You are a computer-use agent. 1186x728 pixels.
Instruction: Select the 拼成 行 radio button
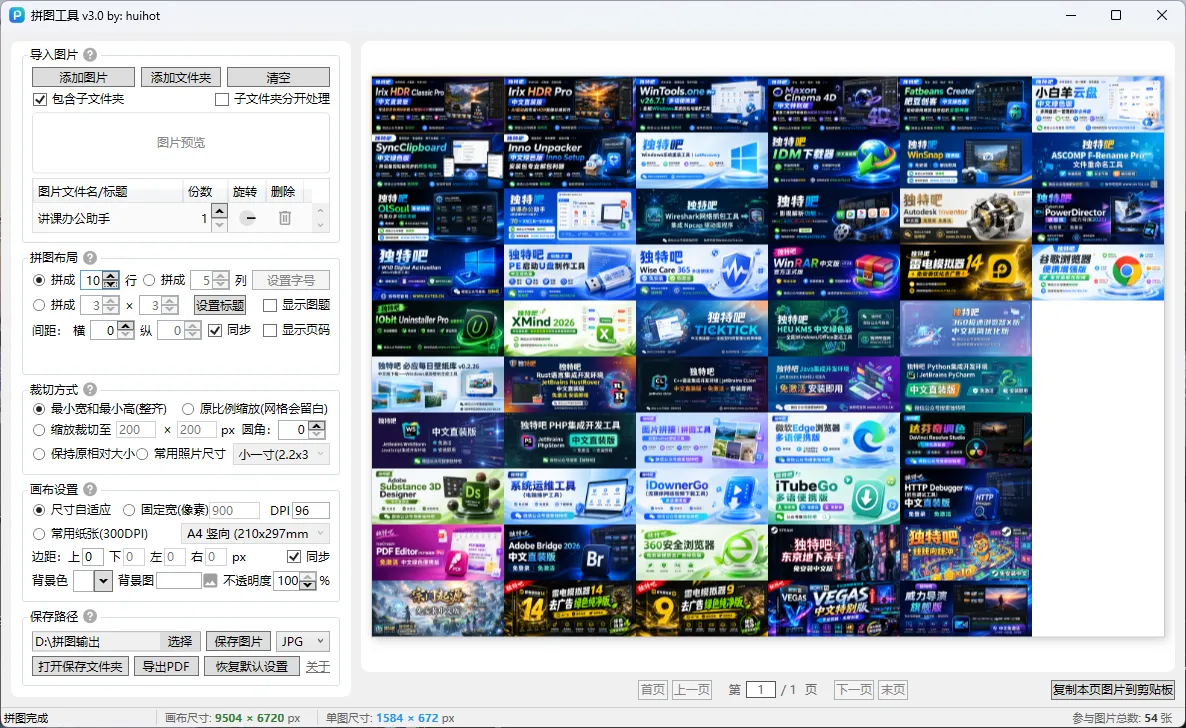click(39, 280)
